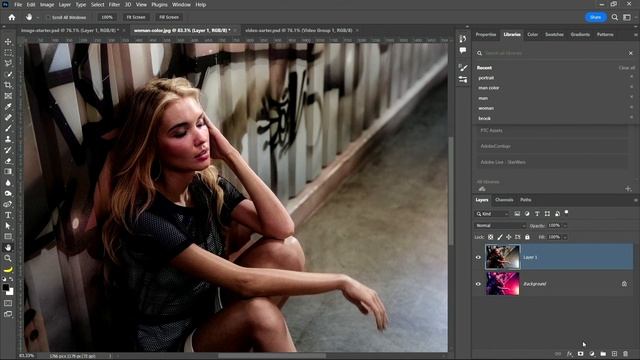The width and height of the screenshot is (640, 360).
Task: Open the Filter menu
Action: pyautogui.click(x=114, y=4)
